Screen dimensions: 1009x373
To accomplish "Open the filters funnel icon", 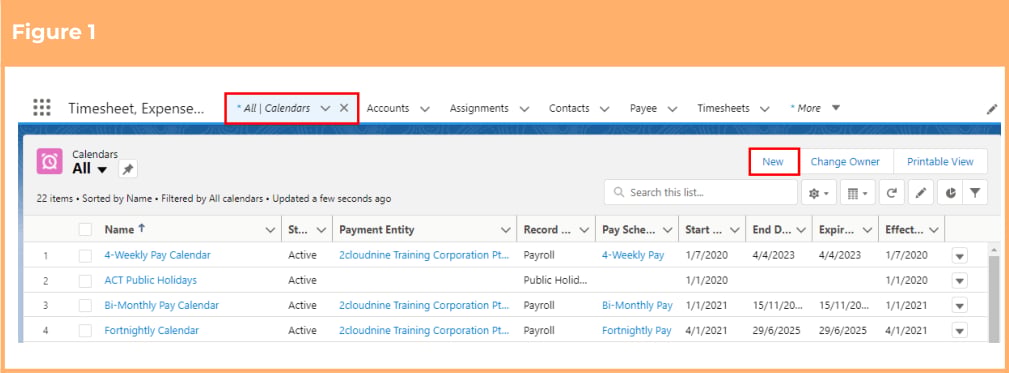I will (975, 193).
